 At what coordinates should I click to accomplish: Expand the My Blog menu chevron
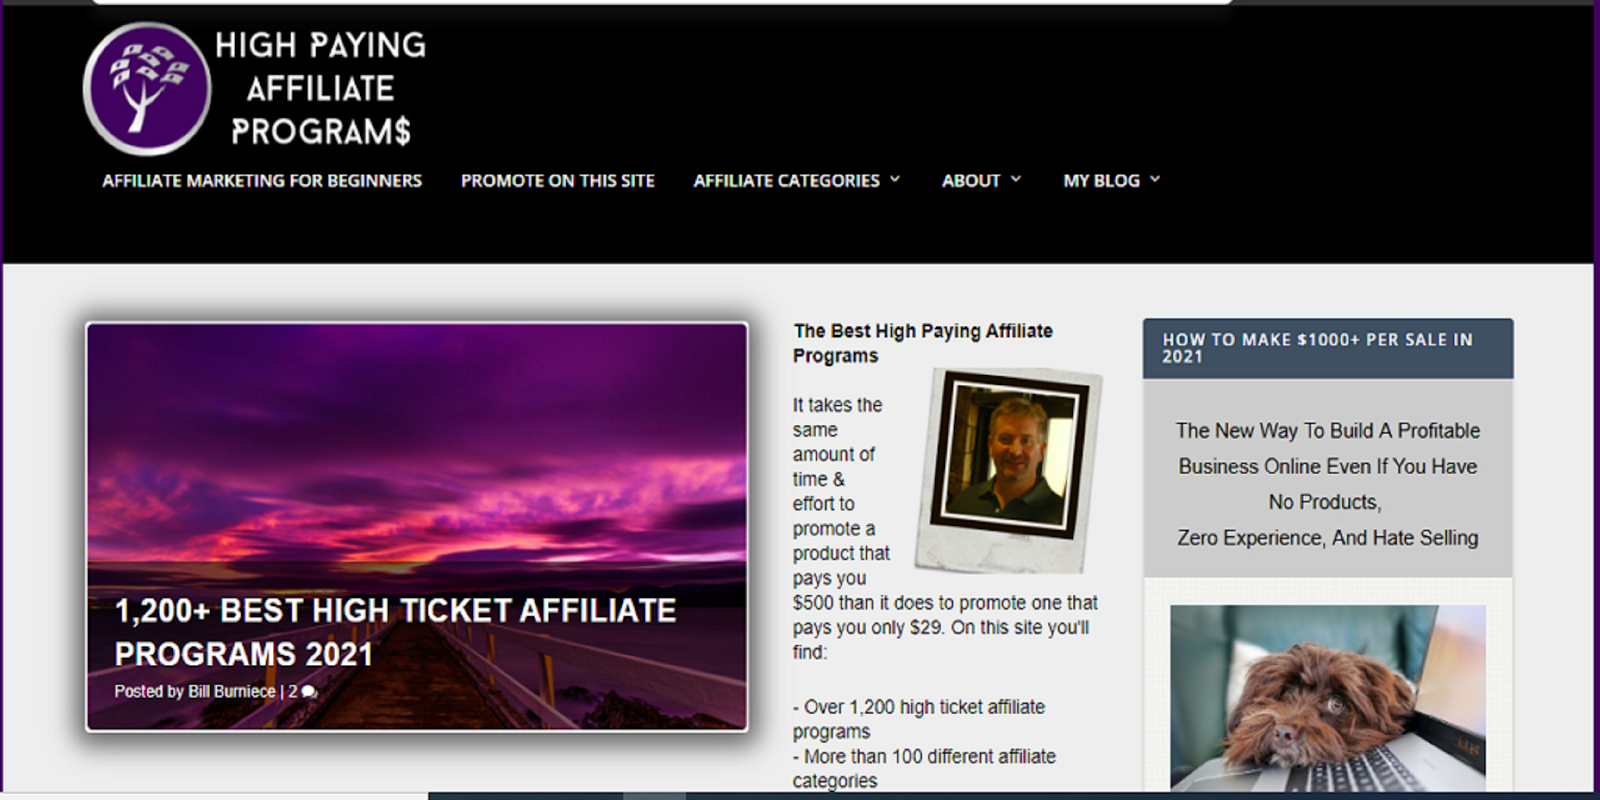point(1155,179)
